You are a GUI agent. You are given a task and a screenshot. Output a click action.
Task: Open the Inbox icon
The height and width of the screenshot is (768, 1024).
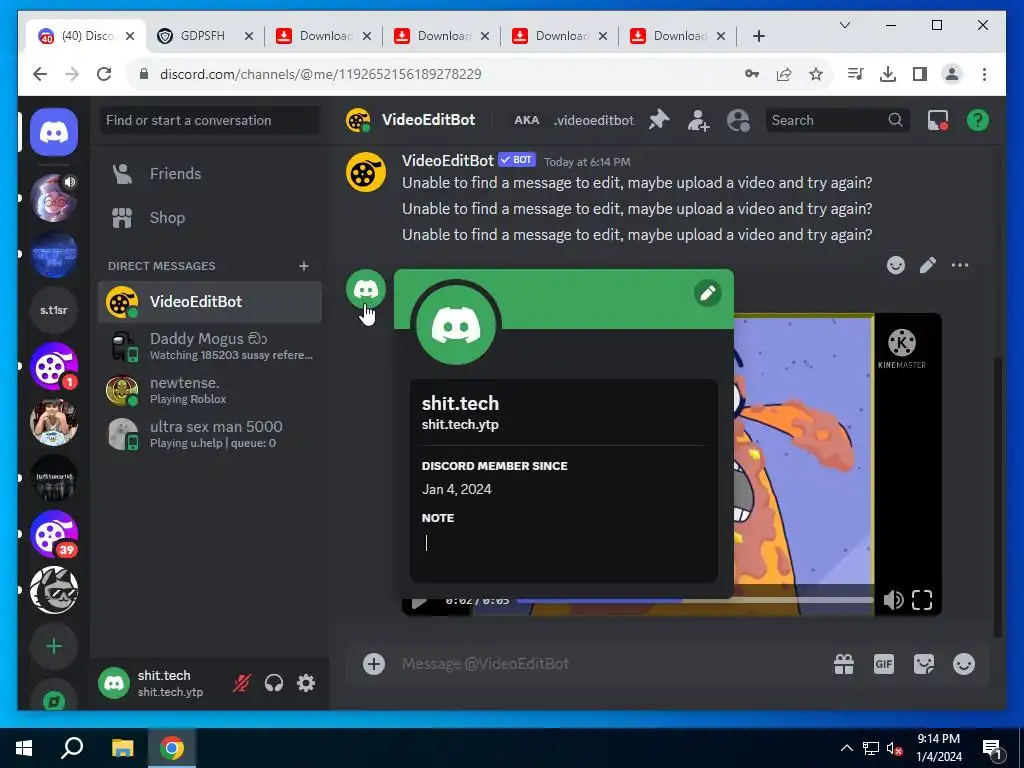(938, 120)
